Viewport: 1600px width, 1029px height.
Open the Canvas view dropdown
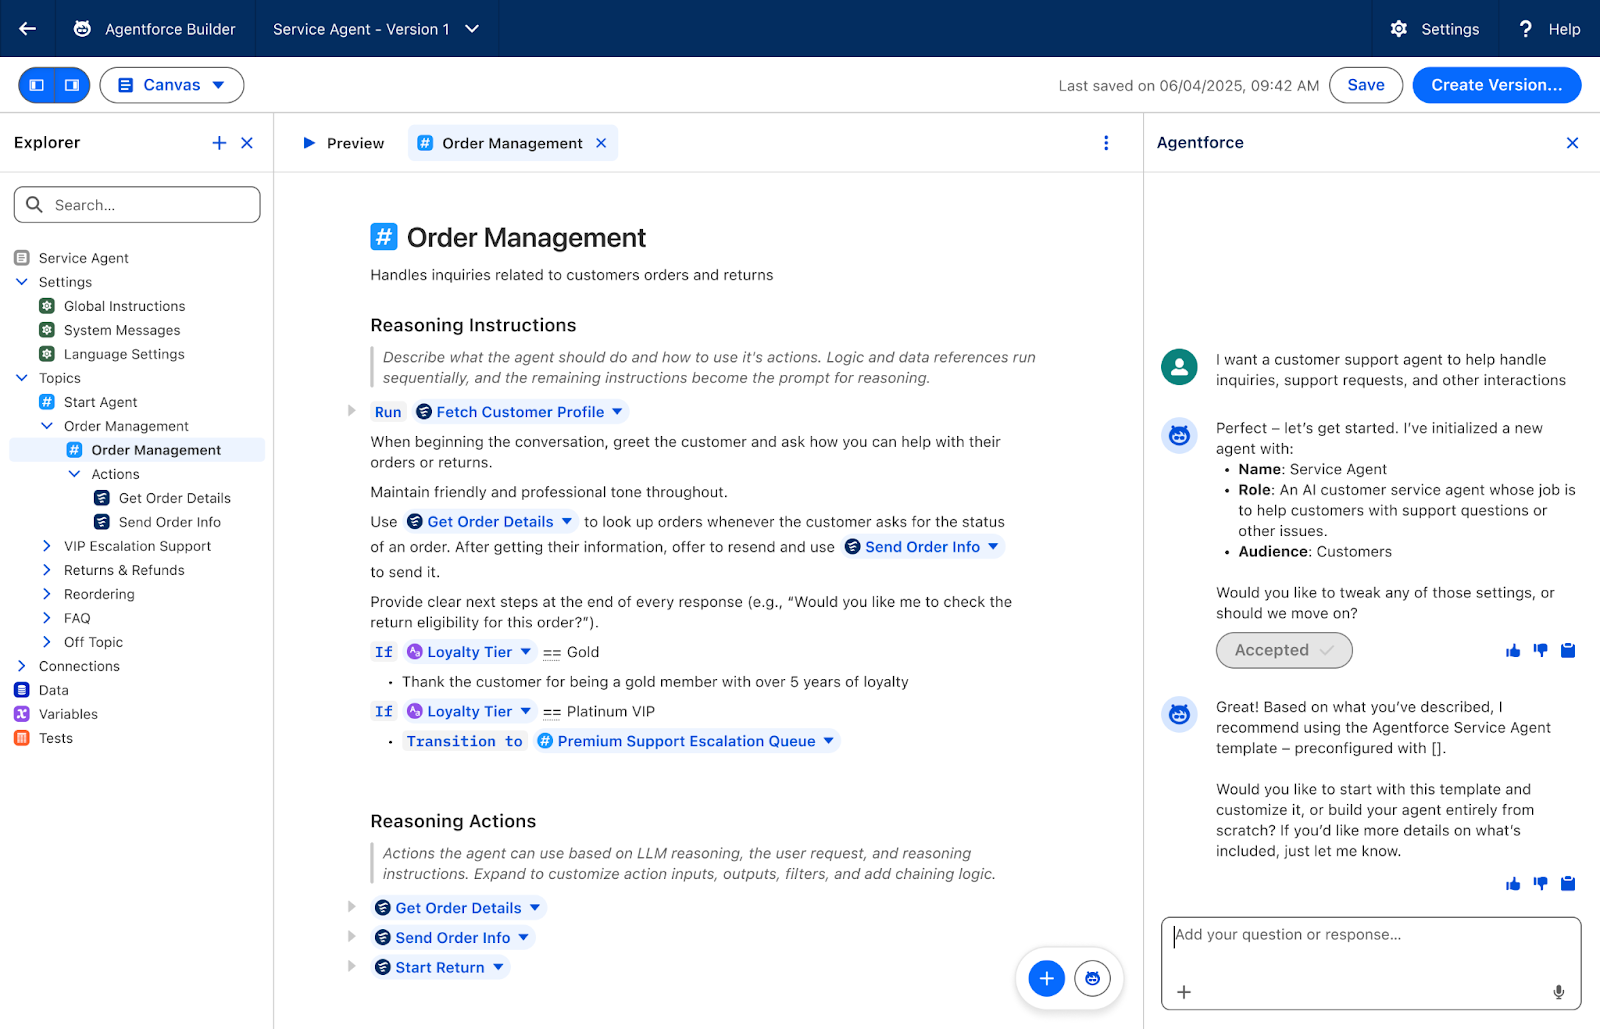pyautogui.click(x=172, y=85)
